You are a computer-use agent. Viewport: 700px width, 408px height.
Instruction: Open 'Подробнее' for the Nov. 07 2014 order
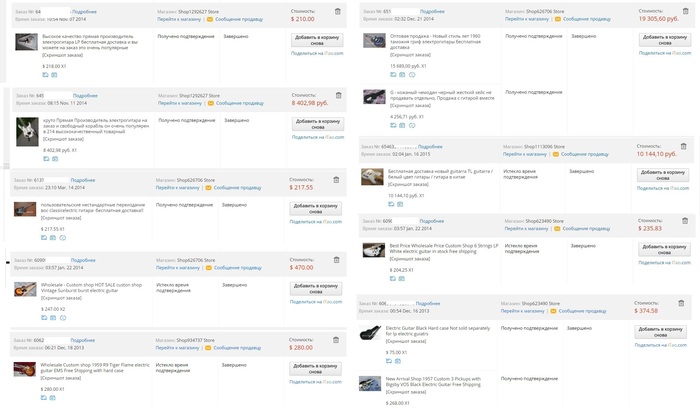coord(84,11)
